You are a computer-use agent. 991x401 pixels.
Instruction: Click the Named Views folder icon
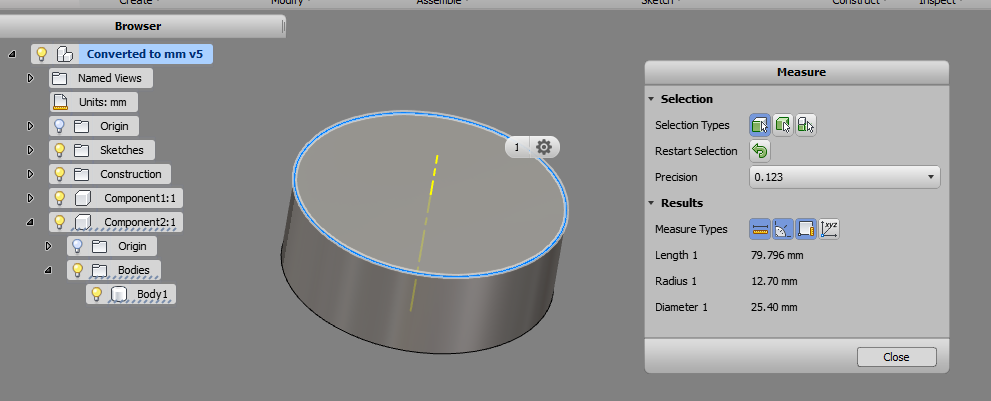coord(60,78)
